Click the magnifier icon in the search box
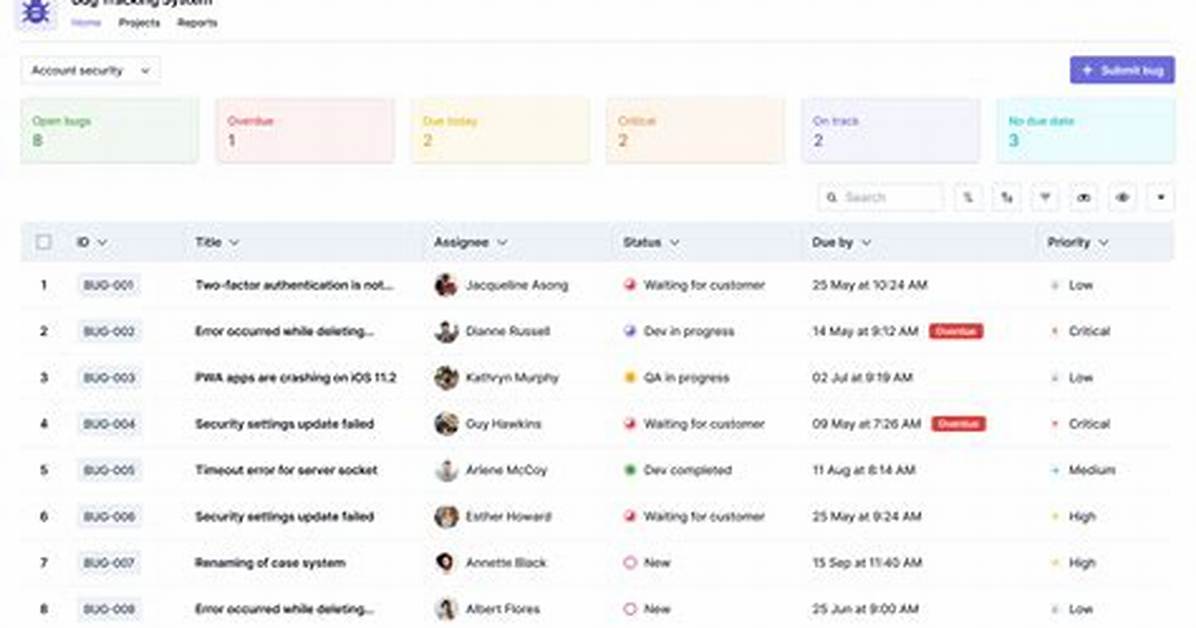The image size is (1196, 628). [832, 198]
